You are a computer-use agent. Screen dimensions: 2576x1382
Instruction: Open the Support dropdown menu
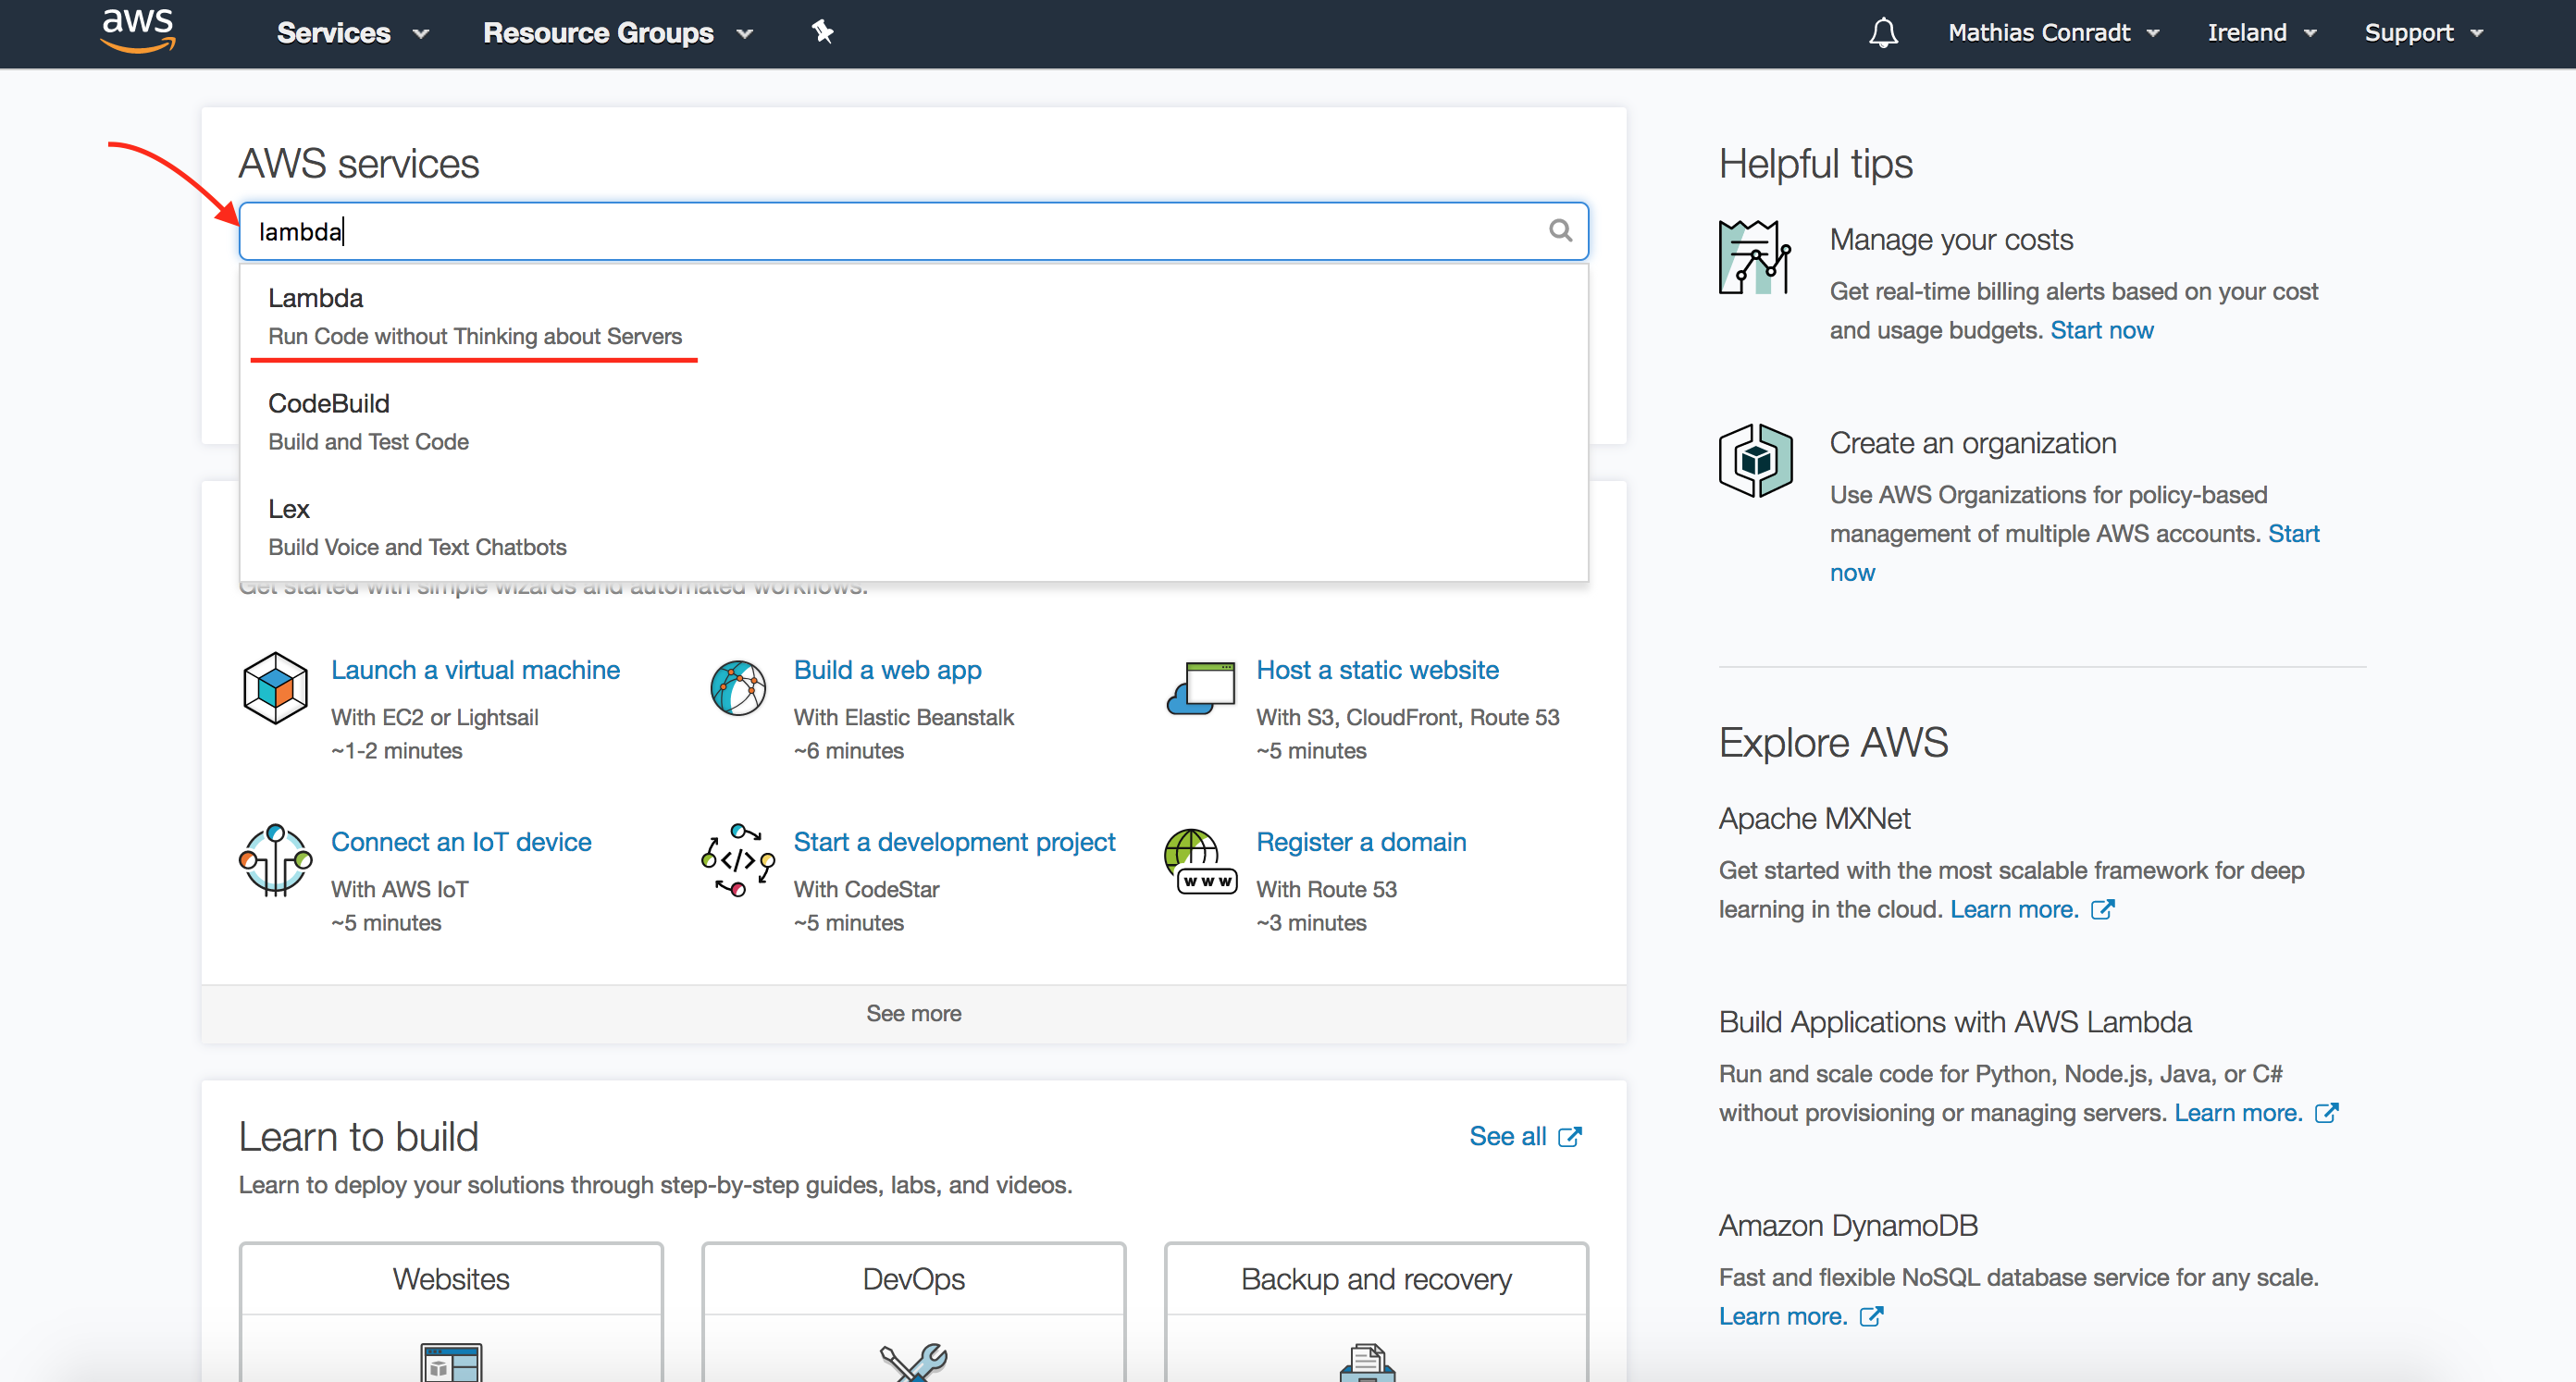(x=2424, y=33)
